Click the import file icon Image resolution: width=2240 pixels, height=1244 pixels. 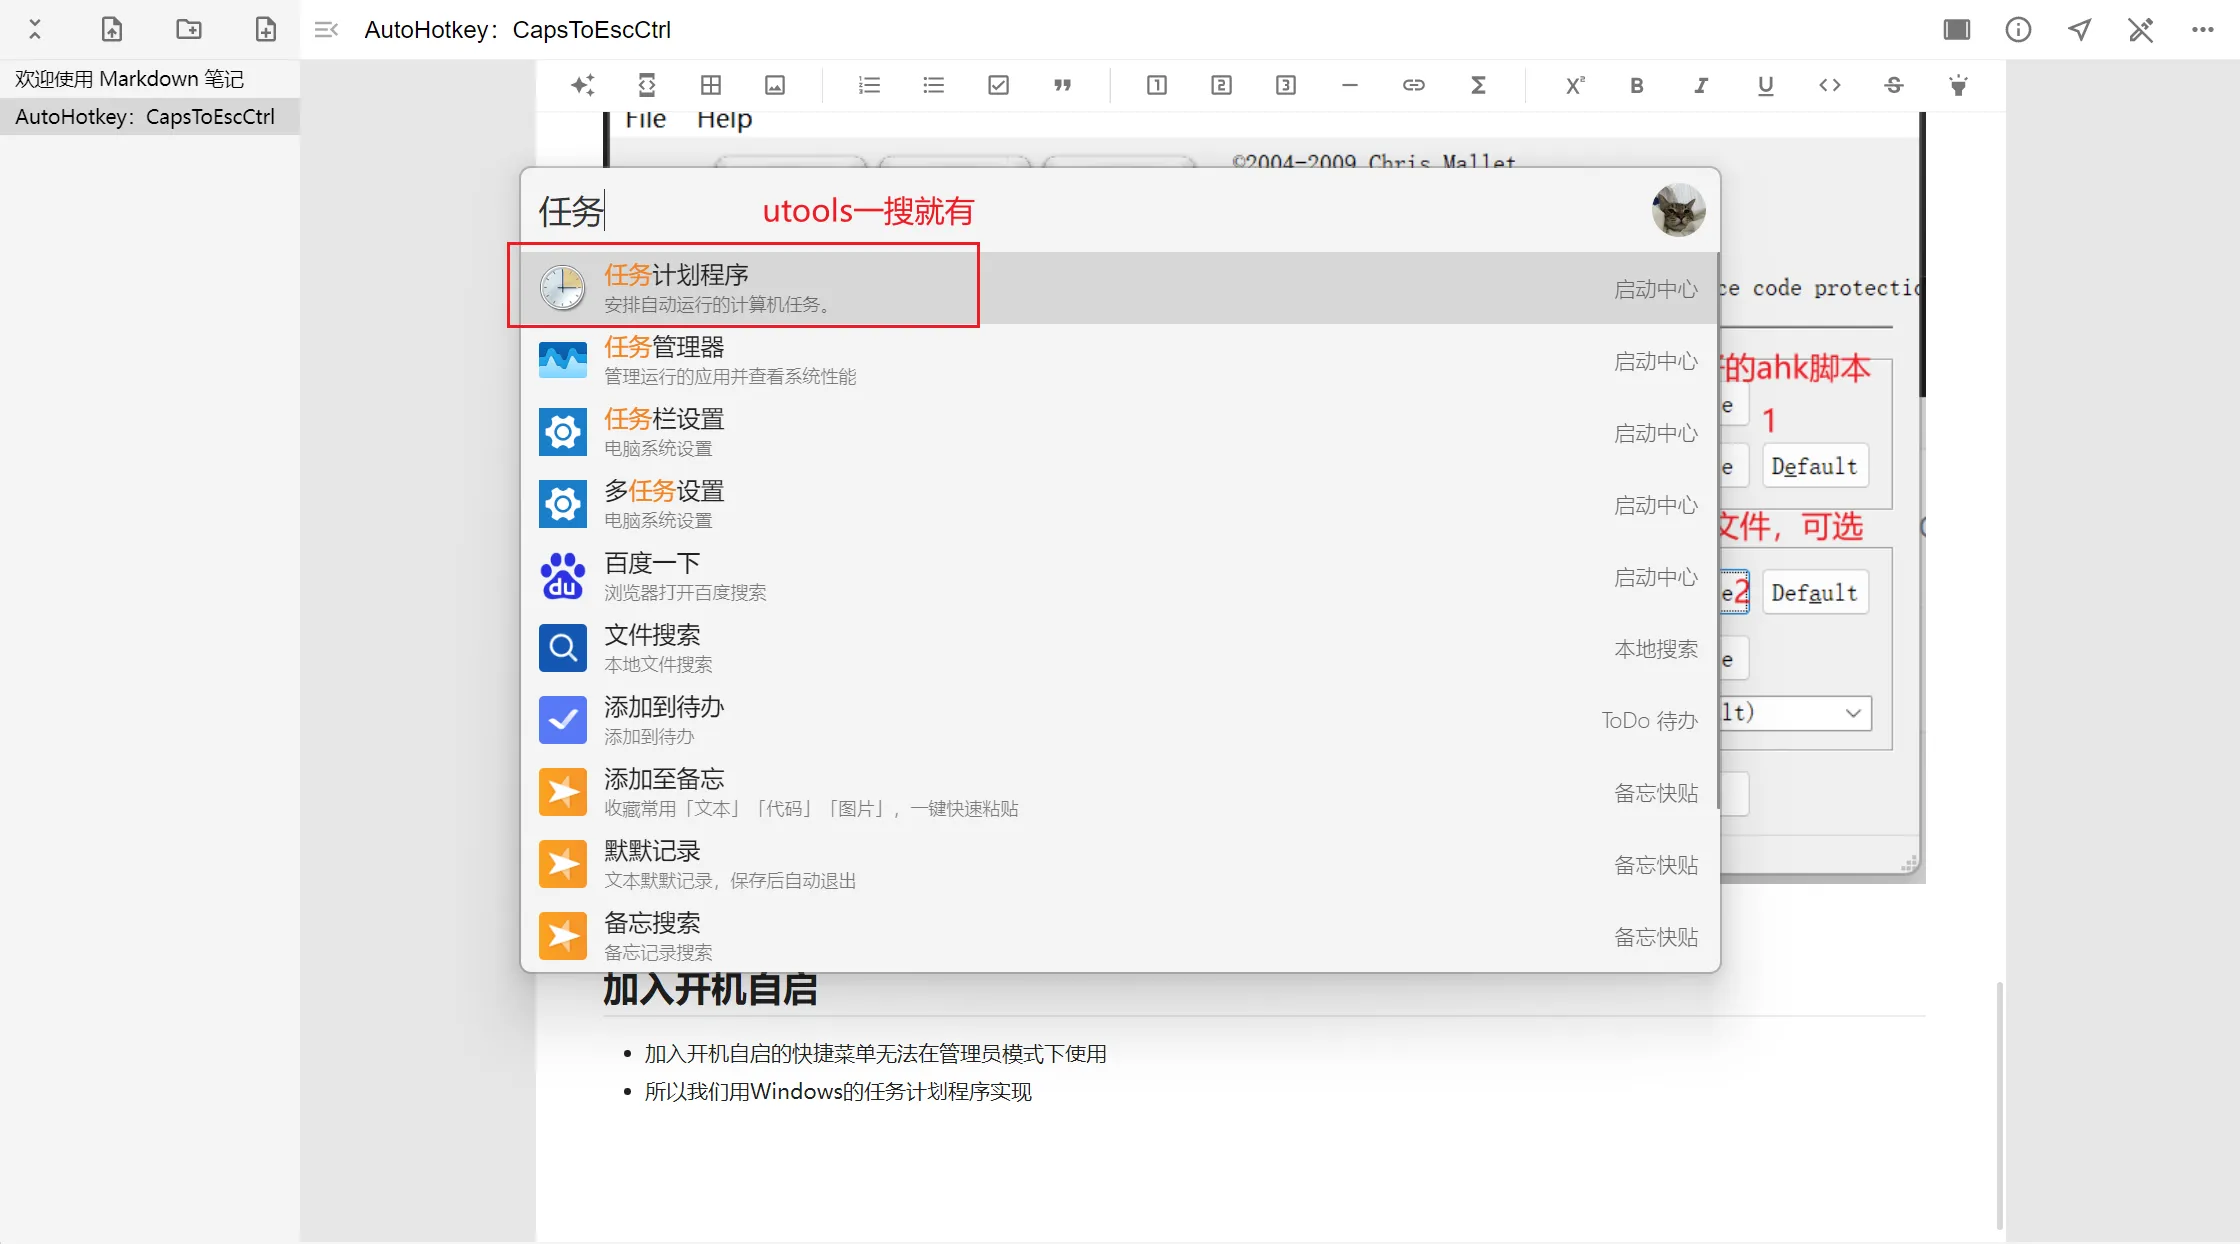tap(112, 29)
